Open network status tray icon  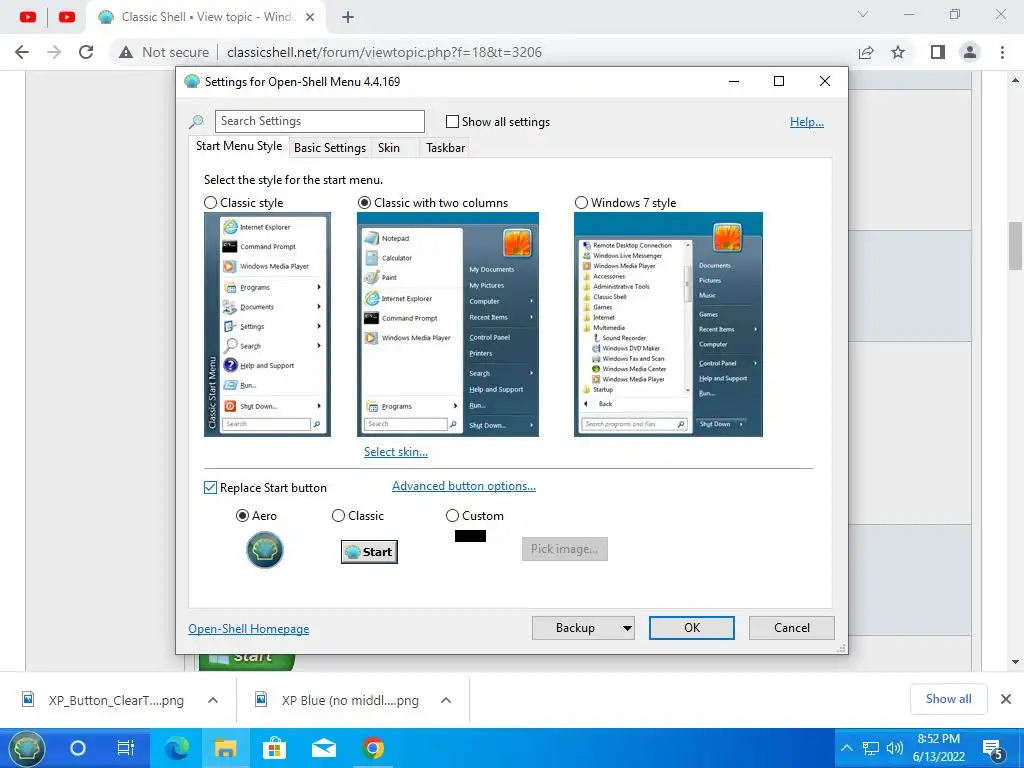coord(871,748)
